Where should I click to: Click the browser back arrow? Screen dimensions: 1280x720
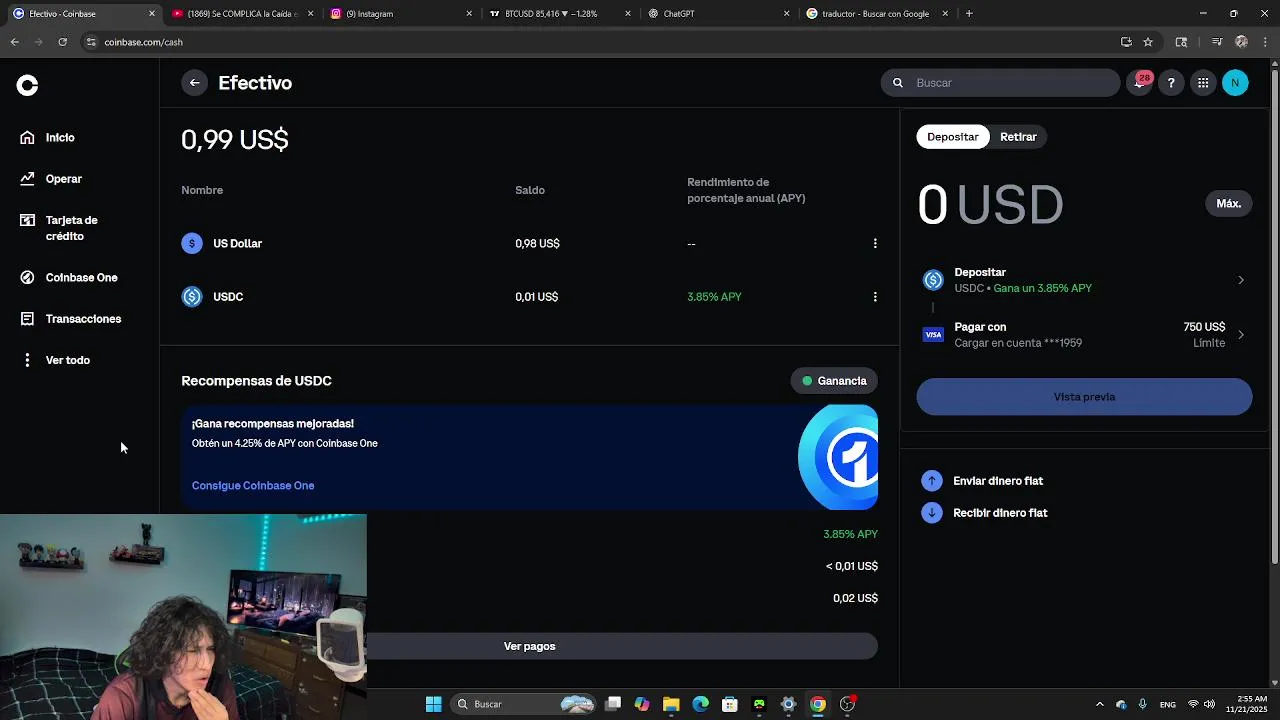point(14,42)
